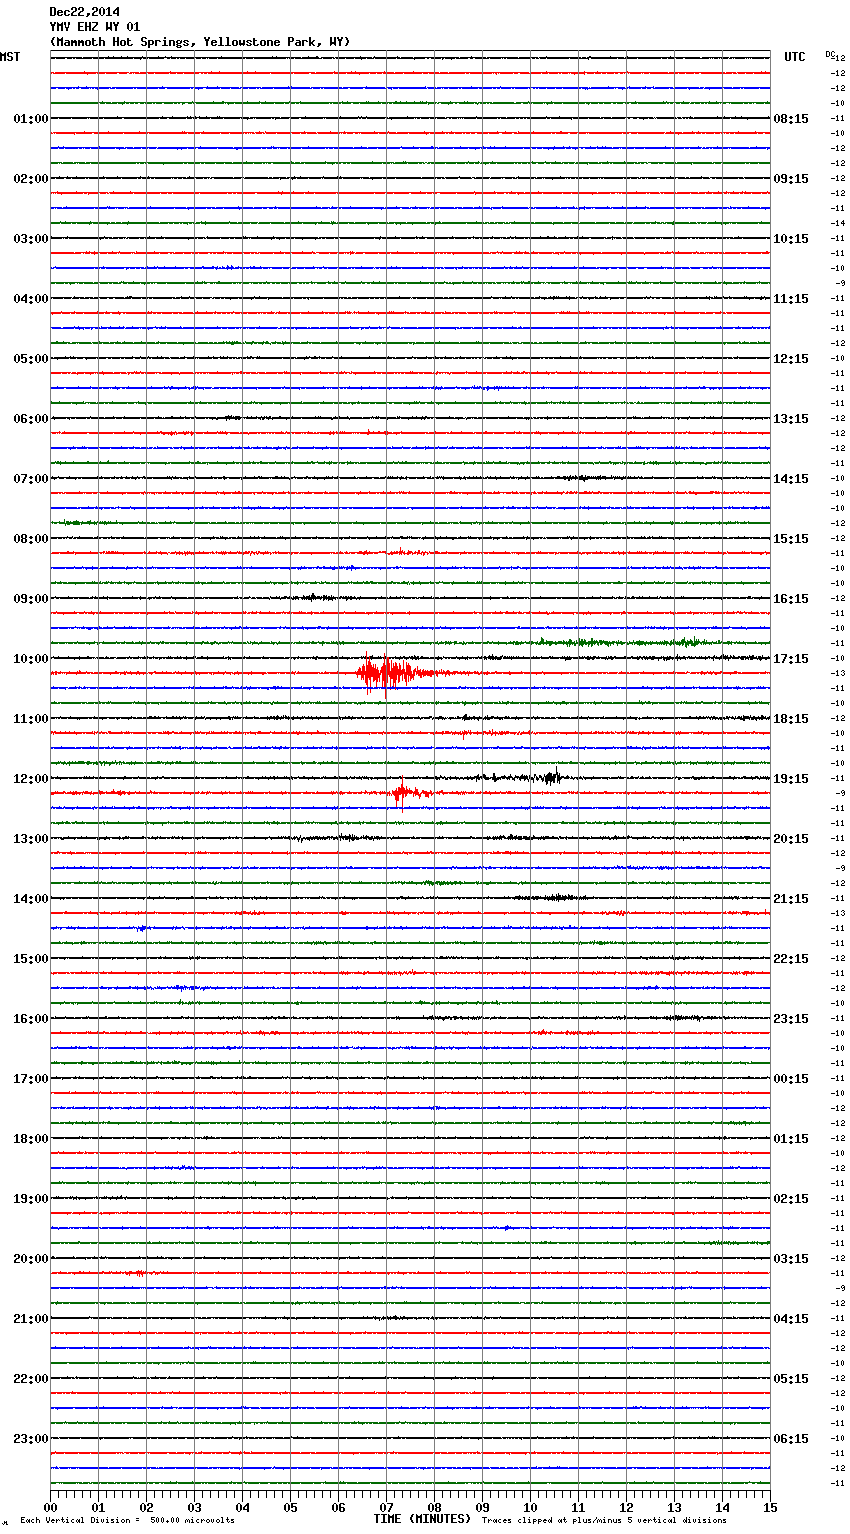Viewport: 850px width, 1534px height.
Task: Click the 00:15 UTC time label
Action: [x=791, y=1079]
